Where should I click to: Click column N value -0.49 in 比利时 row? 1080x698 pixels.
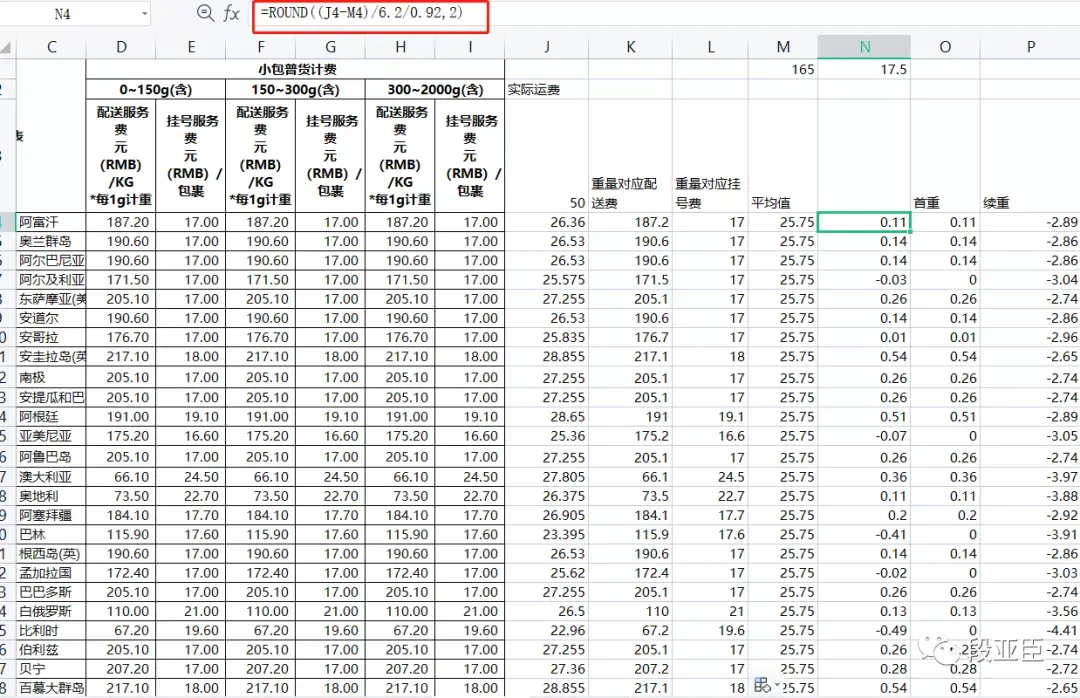(864, 630)
